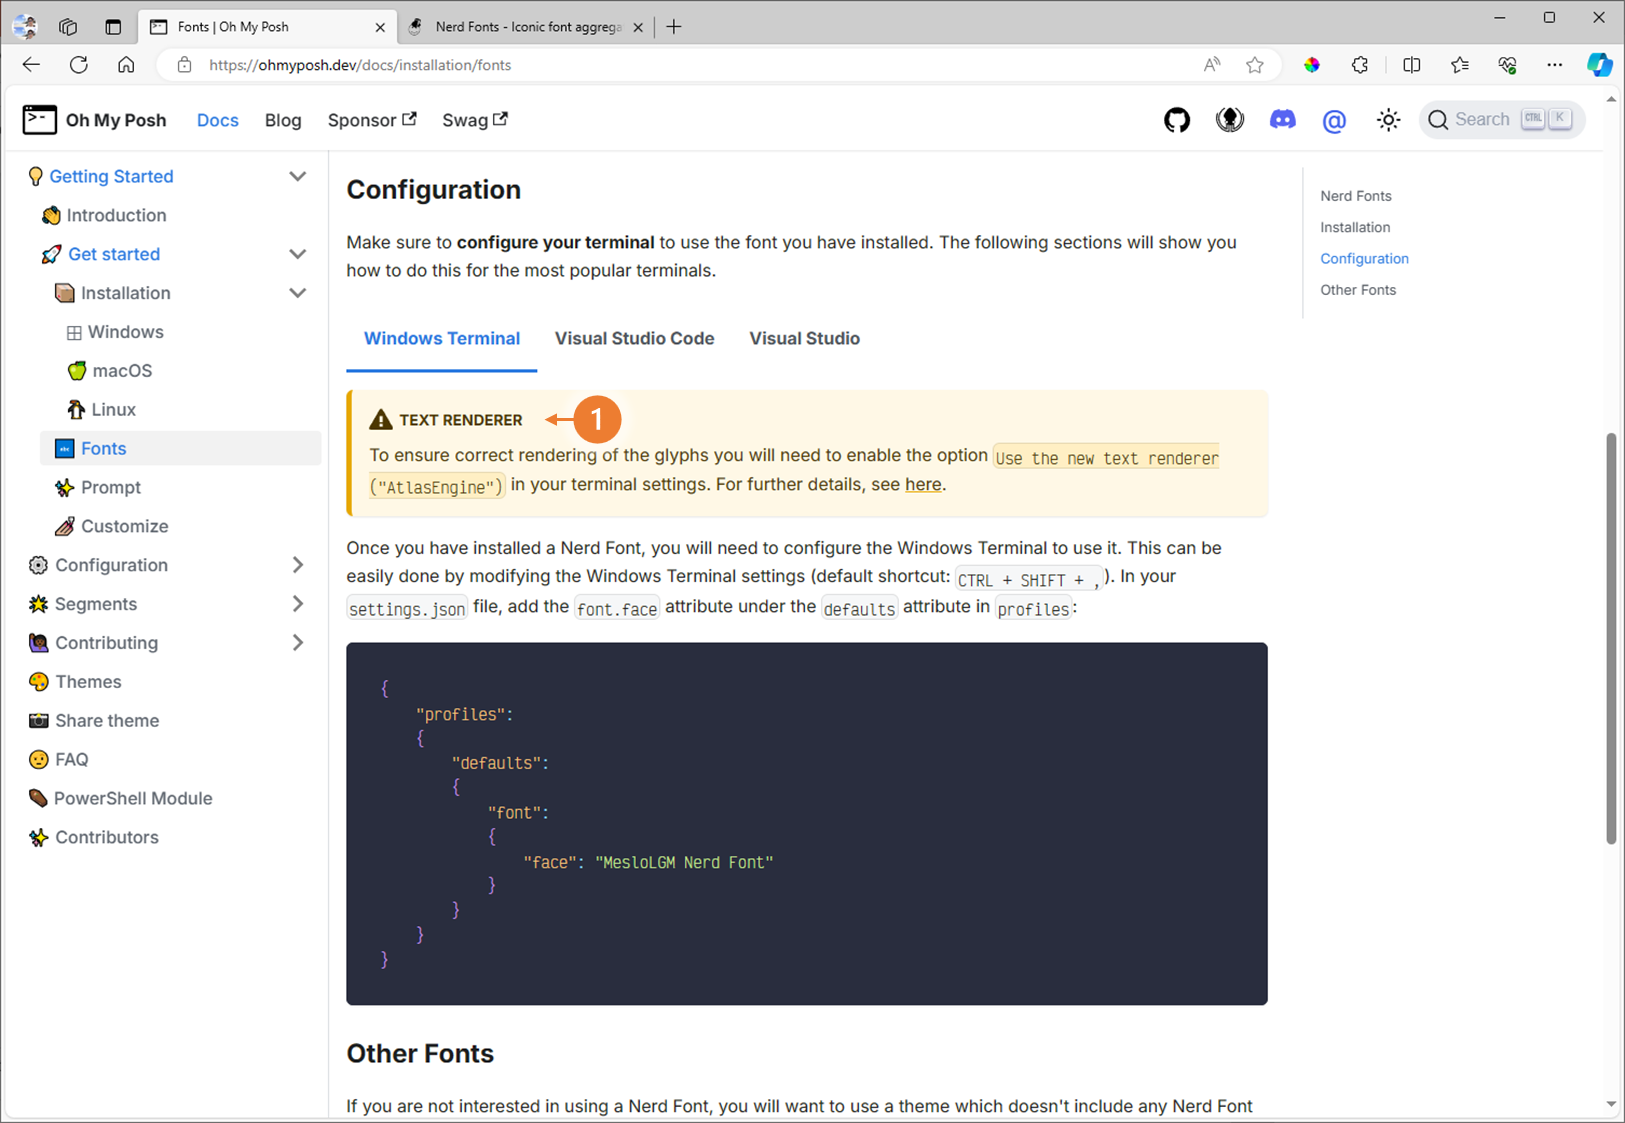Refresh the page

[x=79, y=65]
